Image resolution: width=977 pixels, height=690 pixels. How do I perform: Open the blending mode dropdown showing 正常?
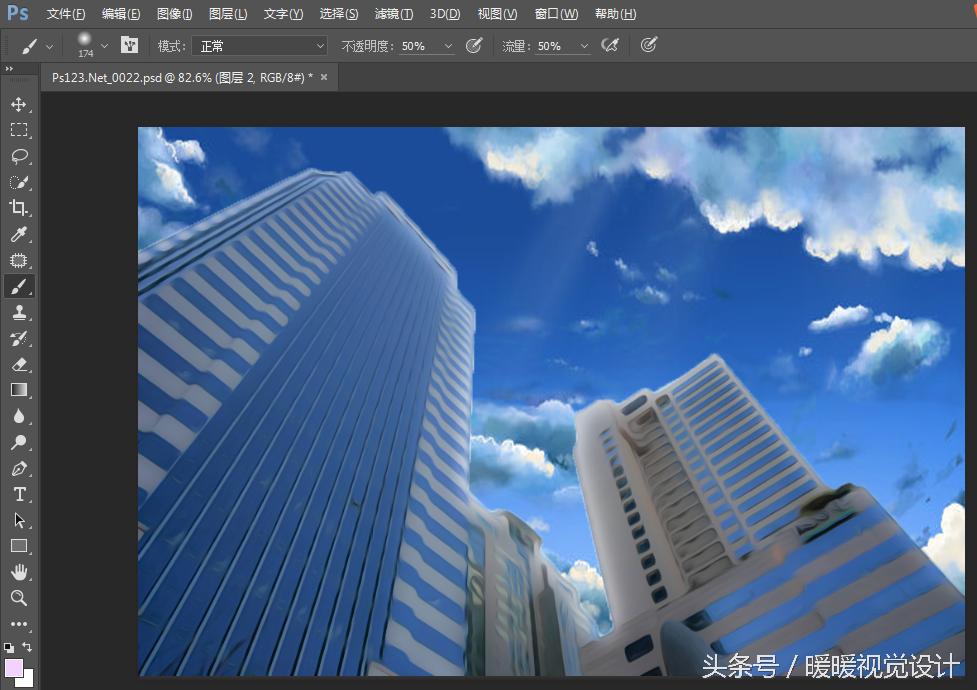point(260,45)
